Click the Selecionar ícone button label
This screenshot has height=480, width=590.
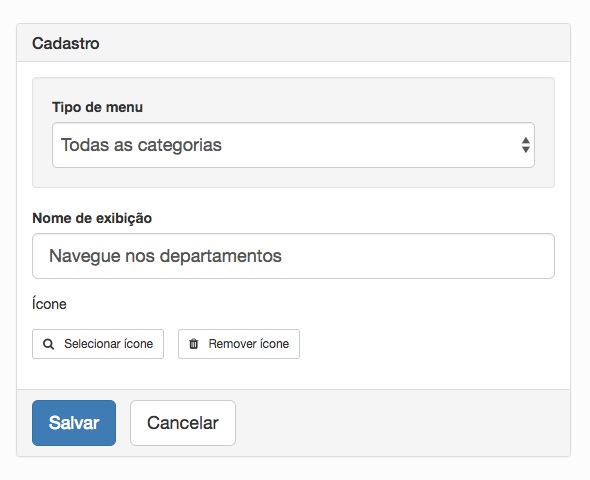[x=108, y=344]
